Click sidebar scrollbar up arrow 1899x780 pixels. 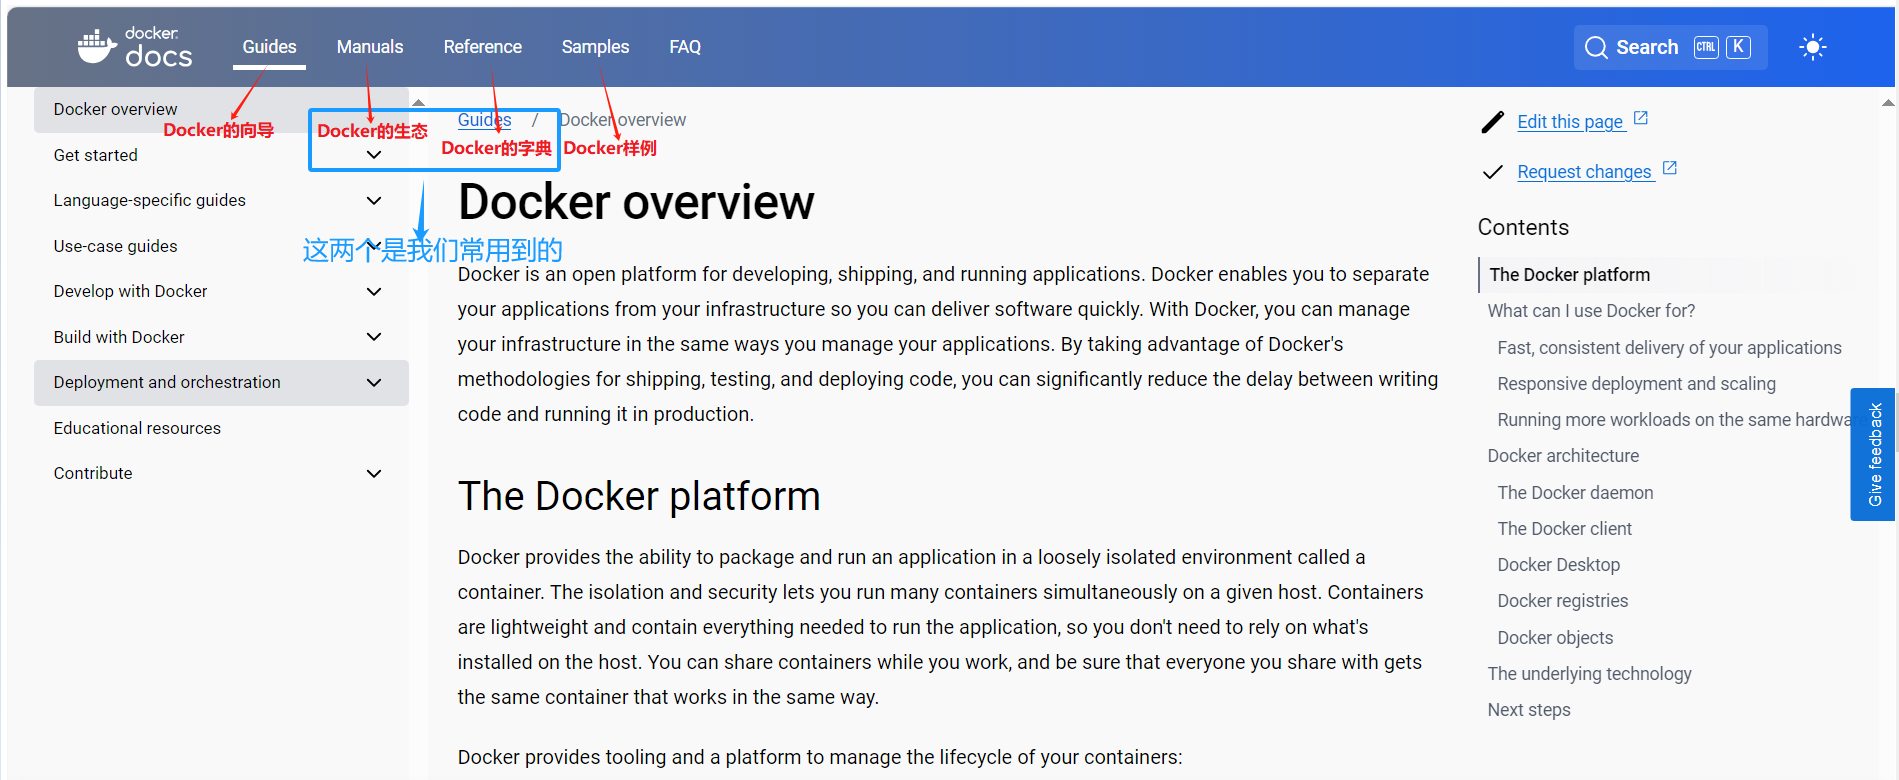419,102
